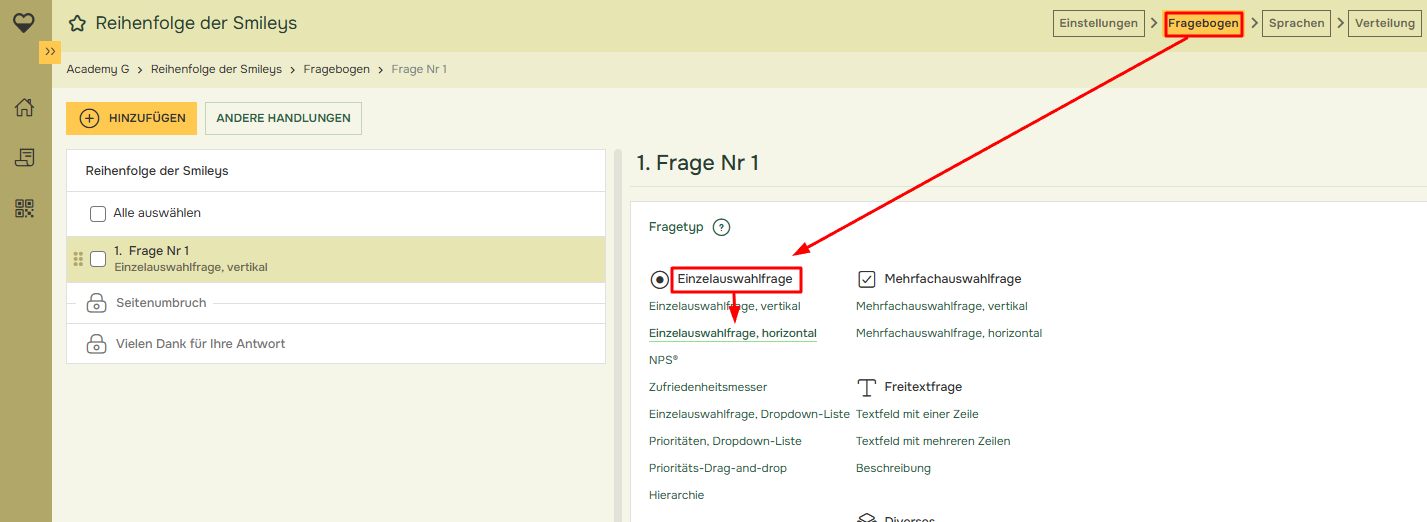
Task: Select the Einzelauswahlfrage radio button
Action: pos(659,280)
